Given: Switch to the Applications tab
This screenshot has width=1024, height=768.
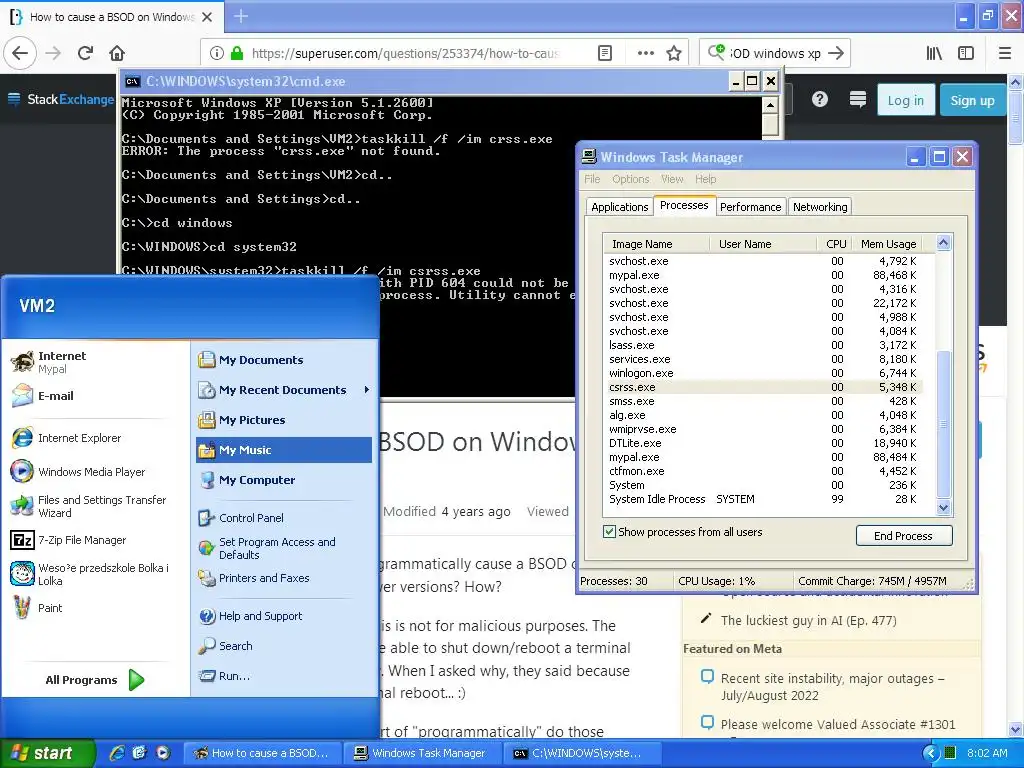Looking at the screenshot, I should pyautogui.click(x=619, y=207).
